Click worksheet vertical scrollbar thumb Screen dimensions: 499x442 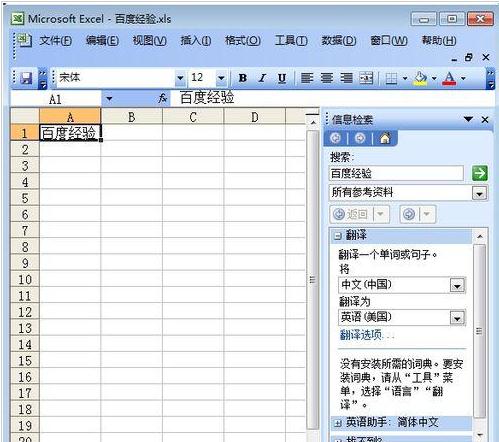(312, 279)
